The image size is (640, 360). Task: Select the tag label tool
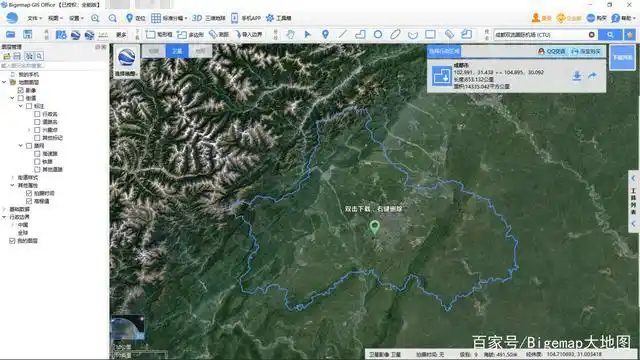tap(449, 34)
